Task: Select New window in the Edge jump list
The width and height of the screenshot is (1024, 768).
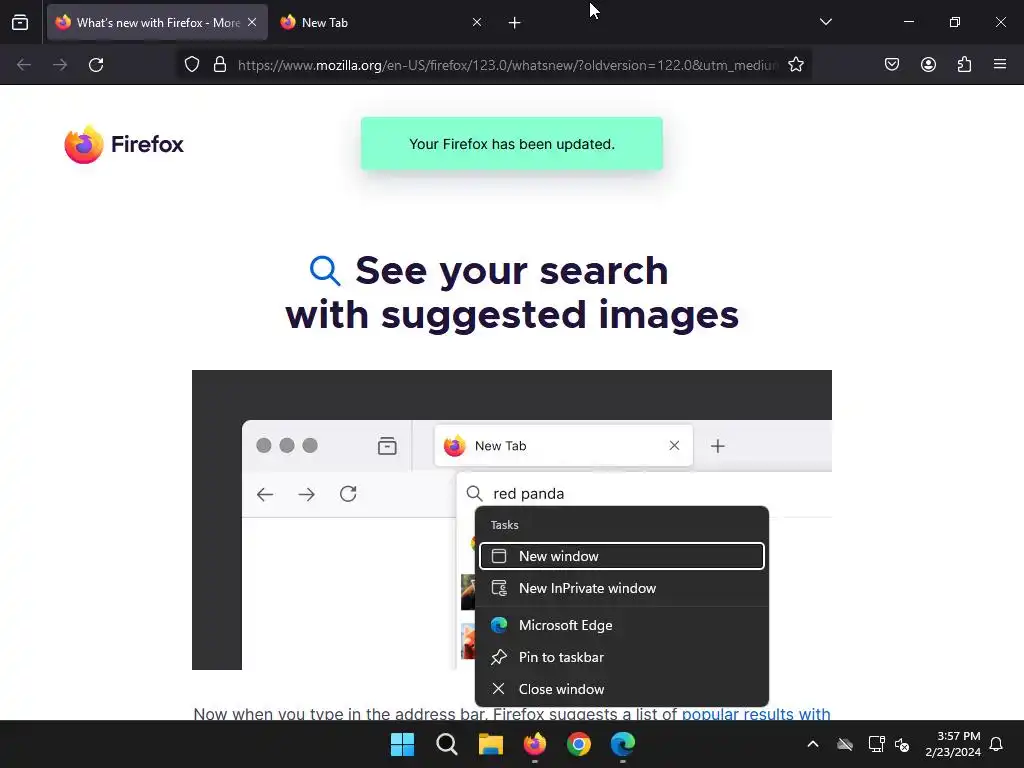Action: pos(622,556)
